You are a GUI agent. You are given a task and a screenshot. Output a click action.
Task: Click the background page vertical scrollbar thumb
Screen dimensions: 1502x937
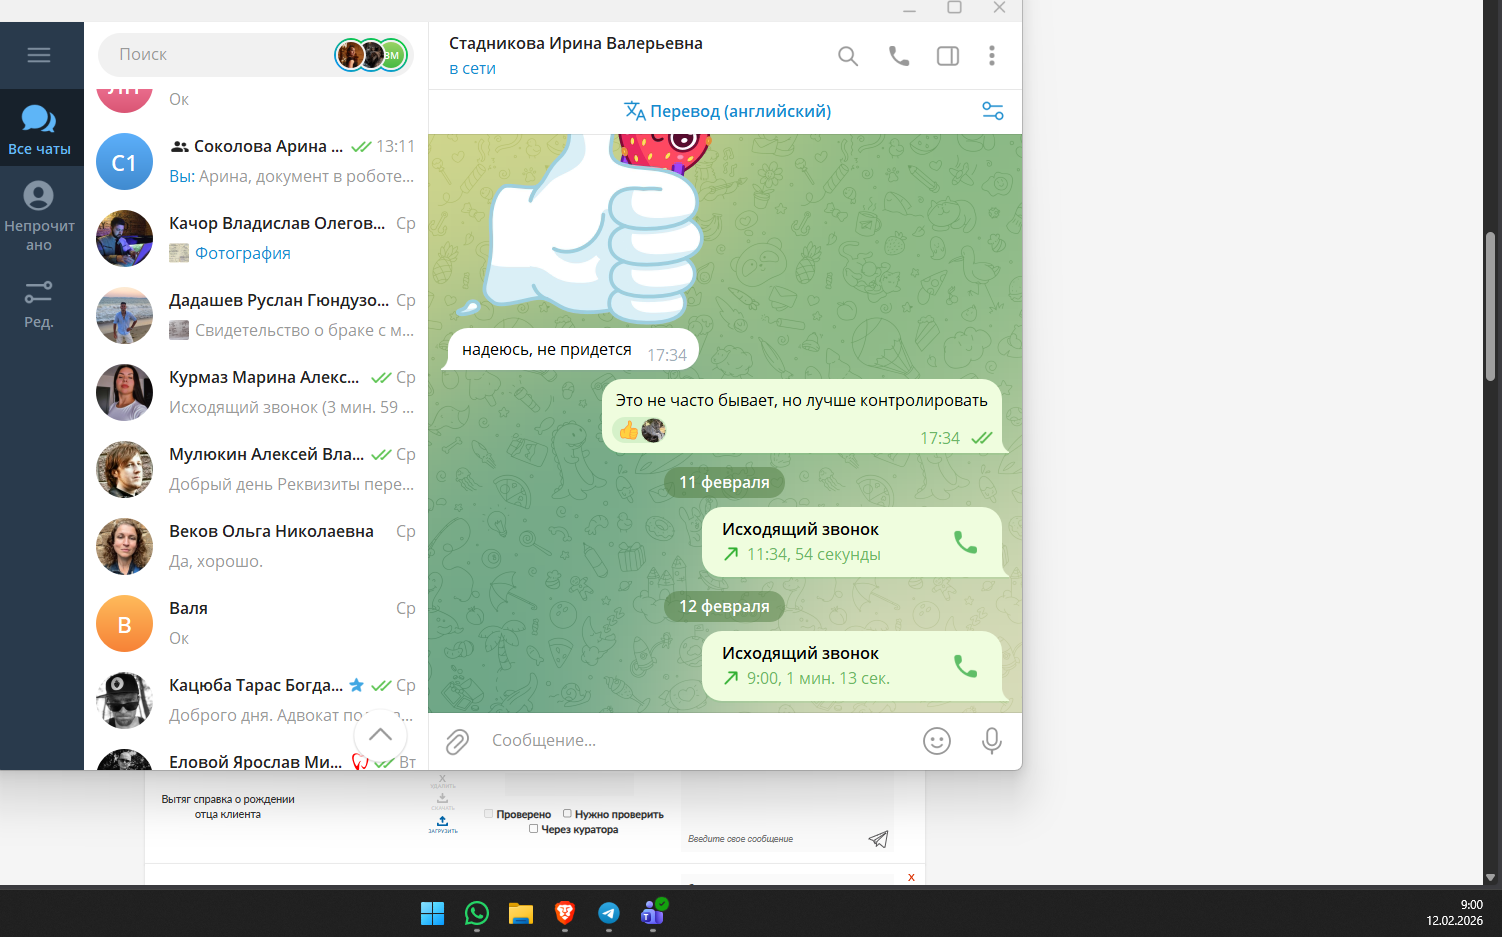(x=1490, y=306)
